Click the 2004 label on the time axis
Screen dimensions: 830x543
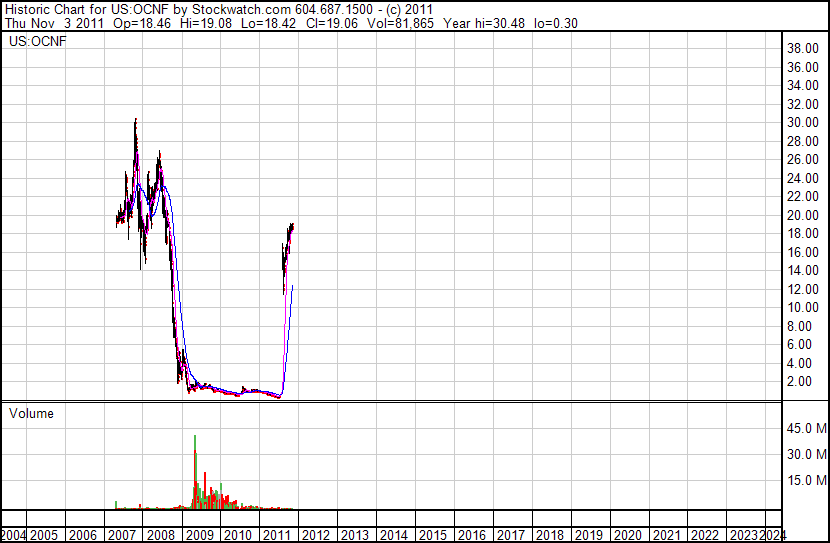point(14,535)
